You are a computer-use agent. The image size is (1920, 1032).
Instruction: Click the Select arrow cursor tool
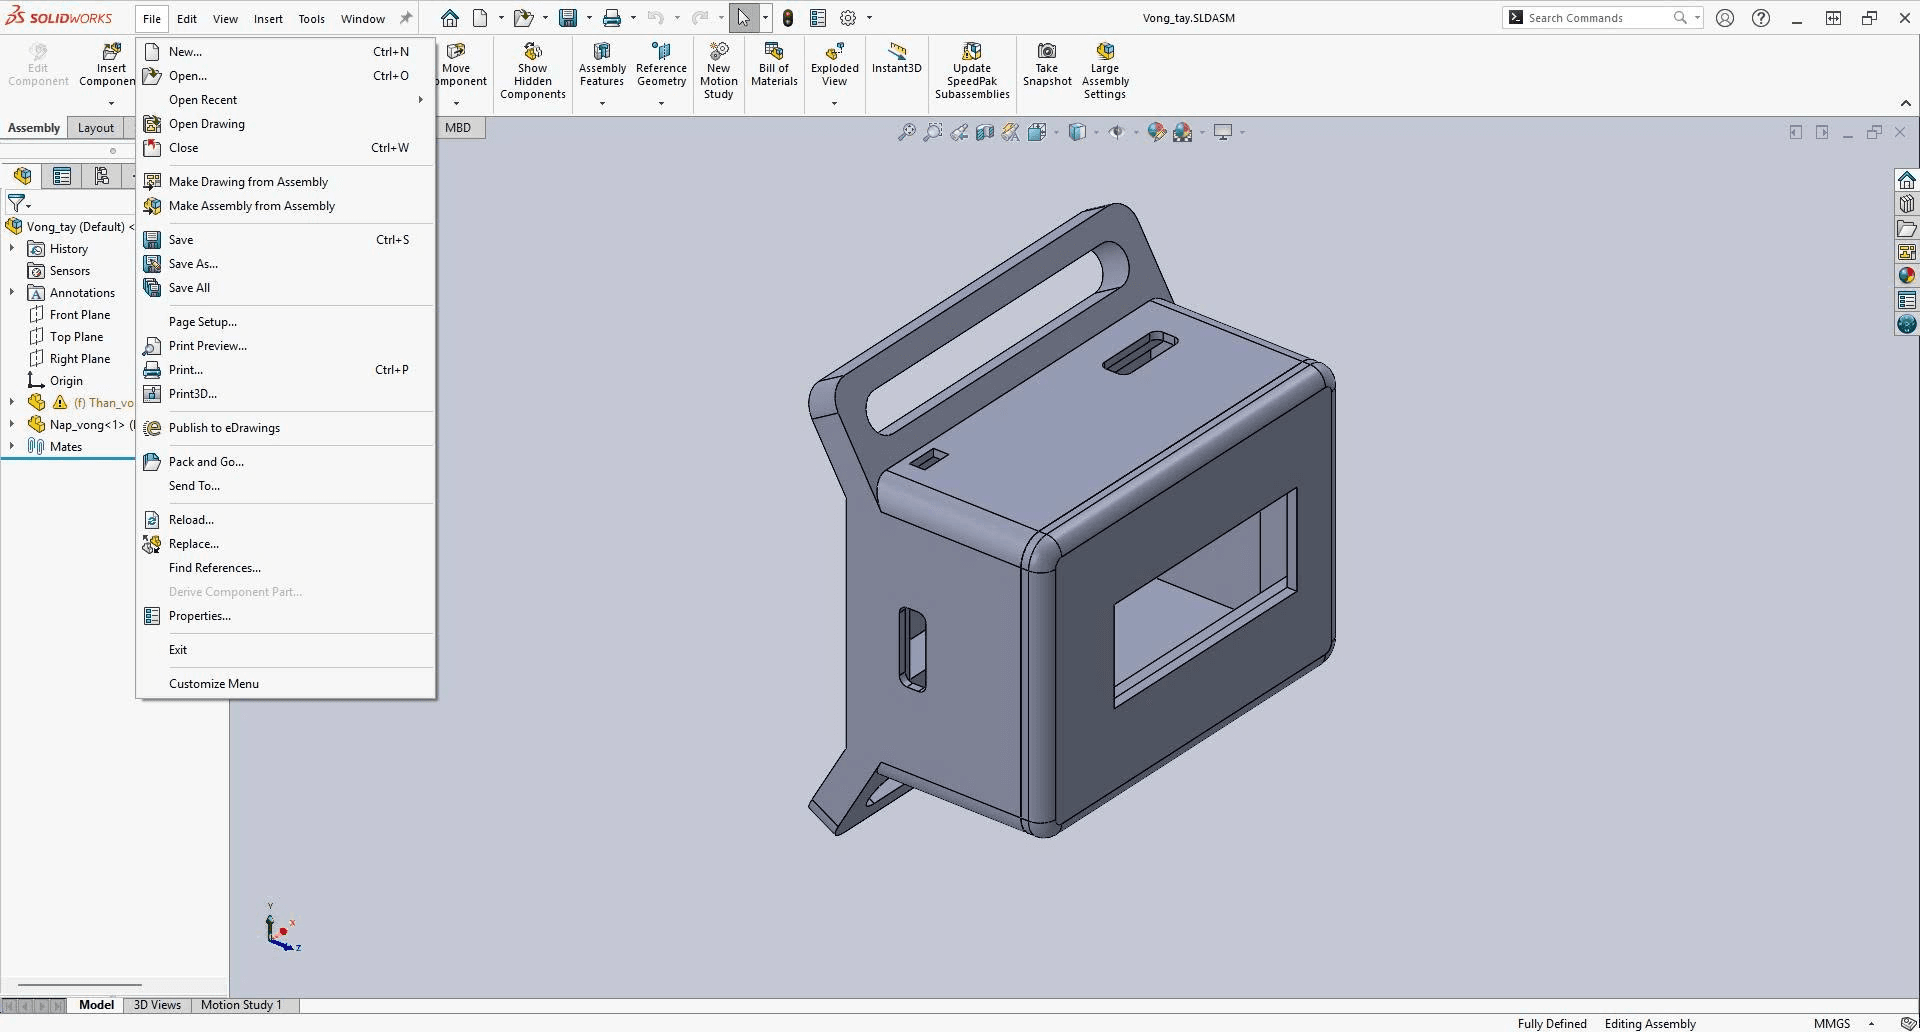(x=743, y=18)
